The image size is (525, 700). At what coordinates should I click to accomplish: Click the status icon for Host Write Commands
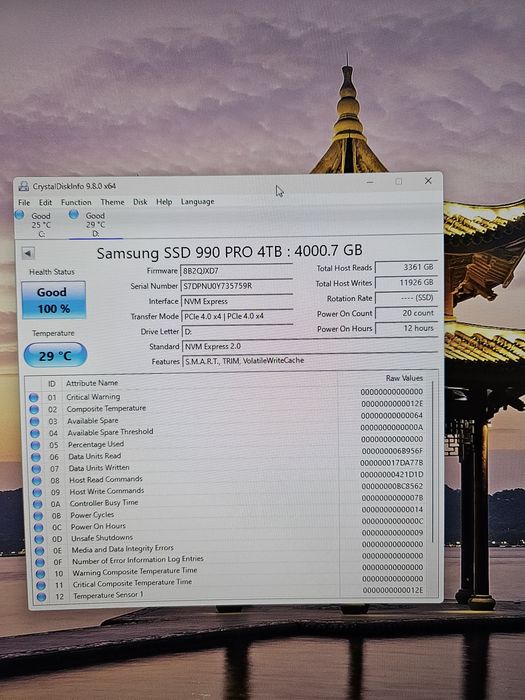[37, 492]
